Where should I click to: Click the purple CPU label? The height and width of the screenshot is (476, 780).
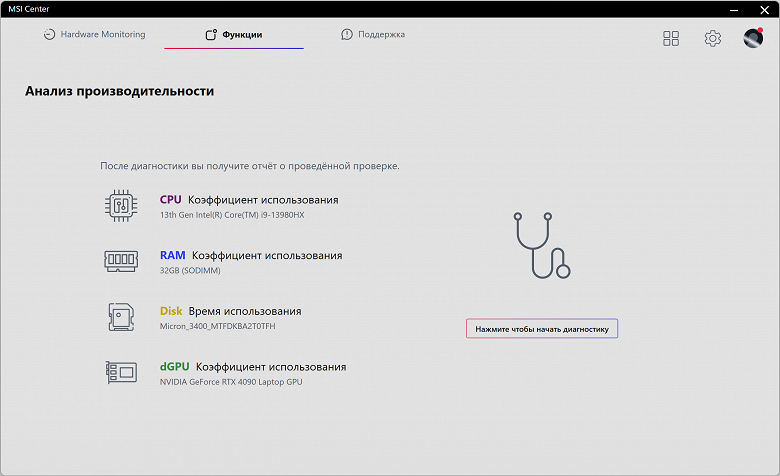(x=171, y=199)
